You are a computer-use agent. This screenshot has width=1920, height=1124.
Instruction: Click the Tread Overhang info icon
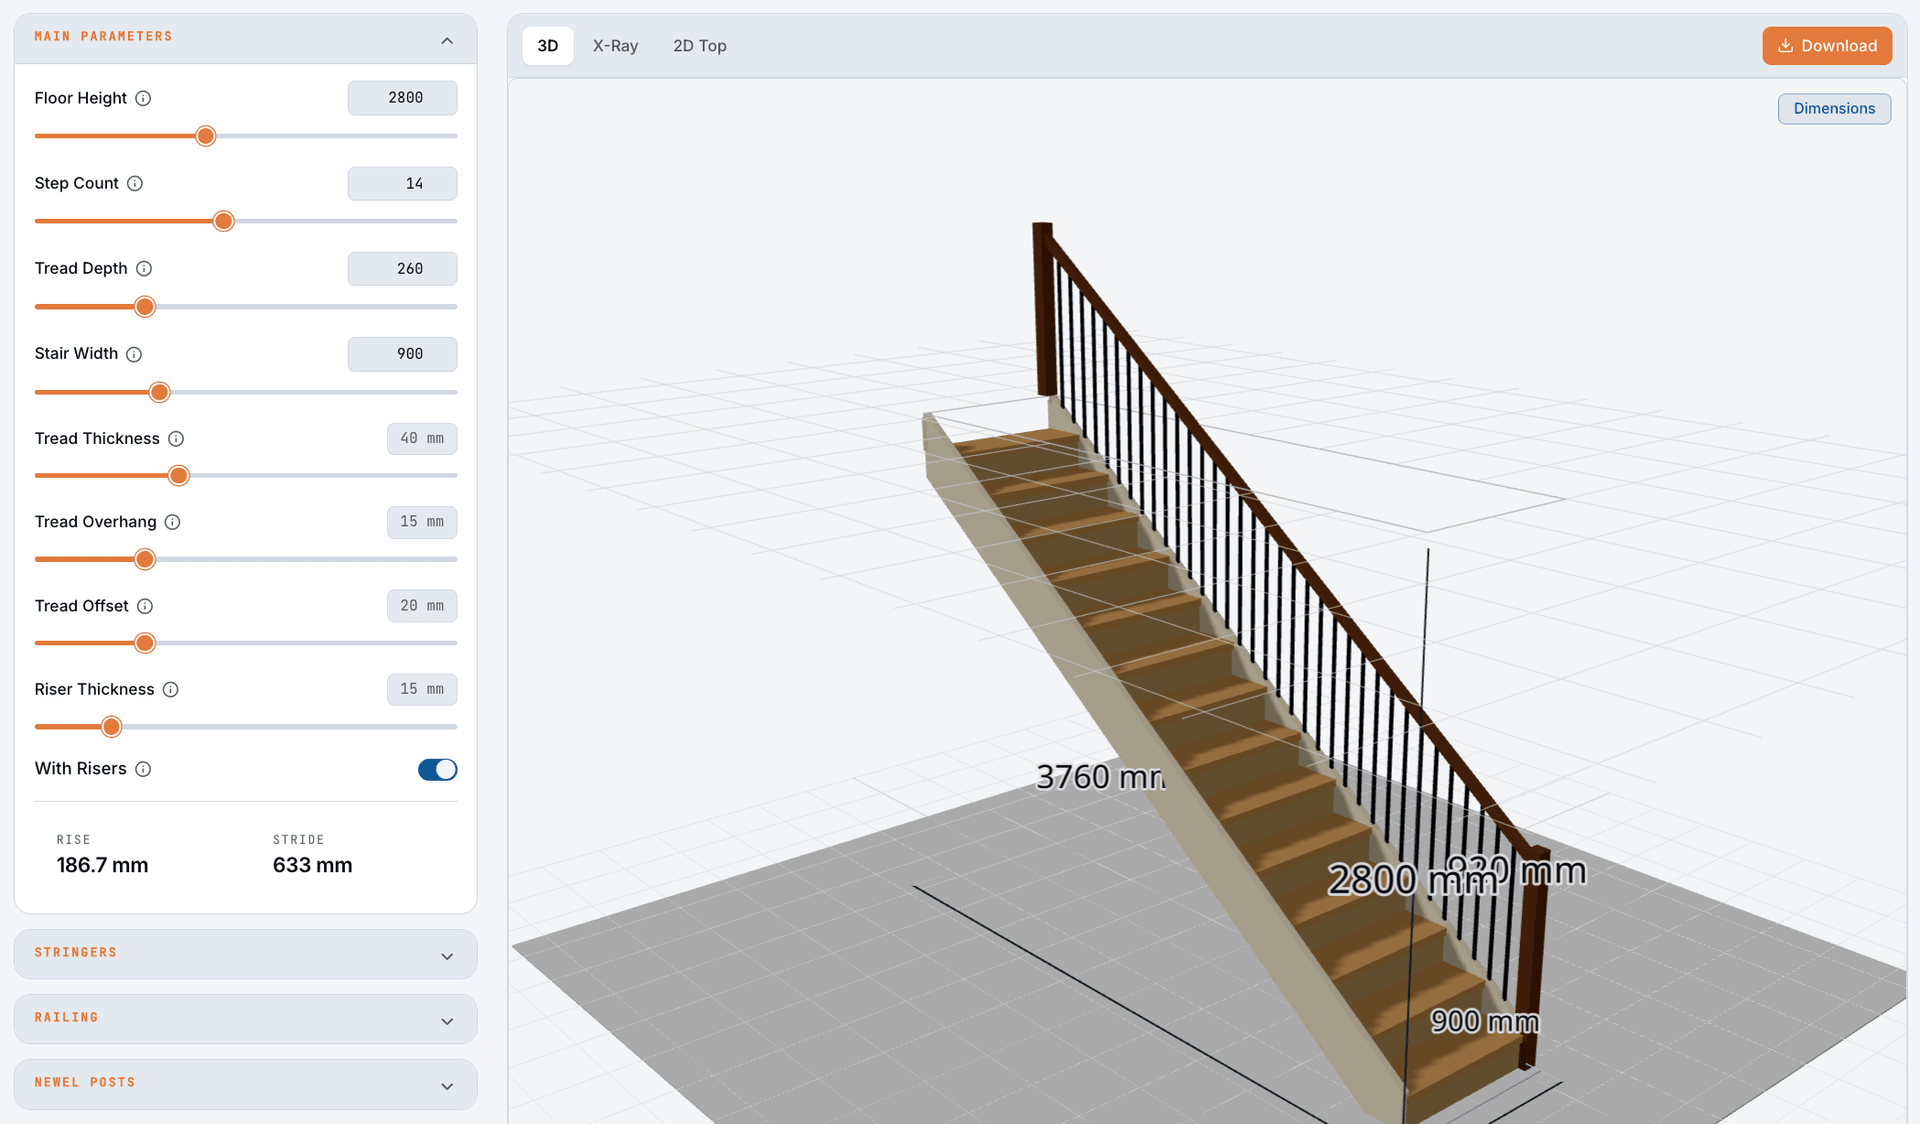pos(172,522)
